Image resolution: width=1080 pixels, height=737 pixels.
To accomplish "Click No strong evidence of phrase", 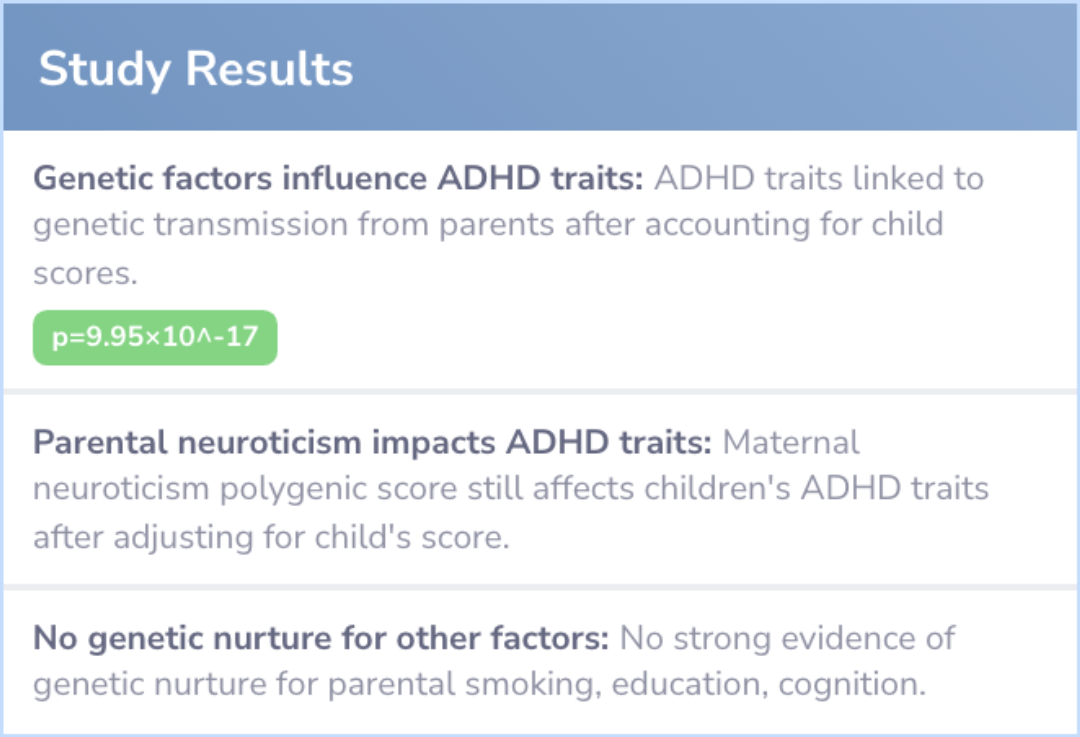I will pos(787,638).
